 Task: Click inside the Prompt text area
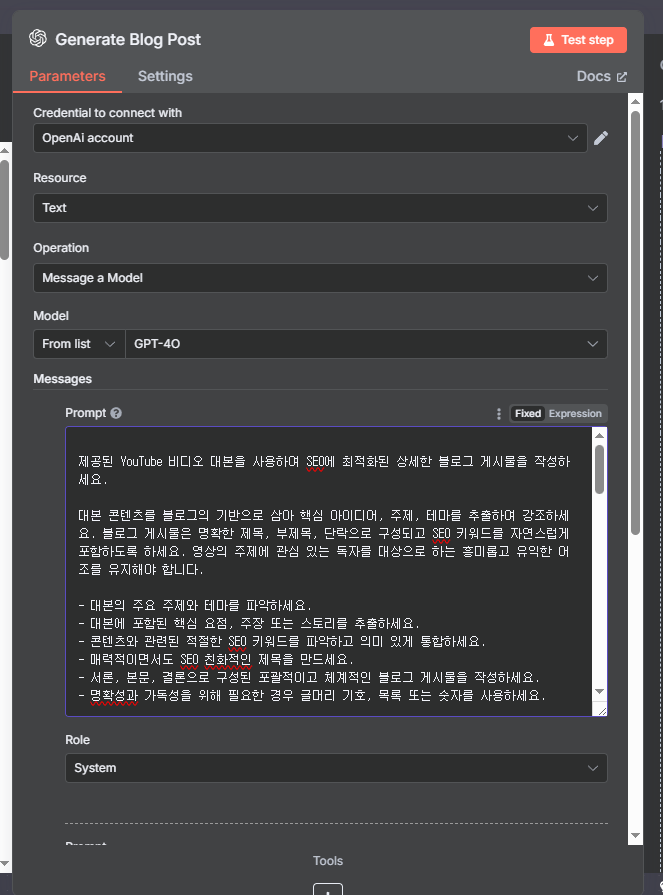329,571
